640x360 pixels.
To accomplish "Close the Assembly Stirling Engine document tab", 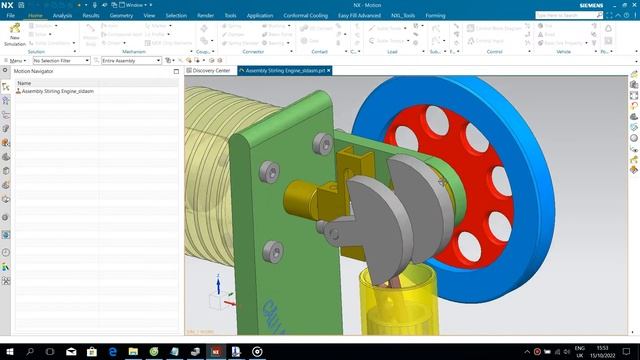I will [x=329, y=71].
